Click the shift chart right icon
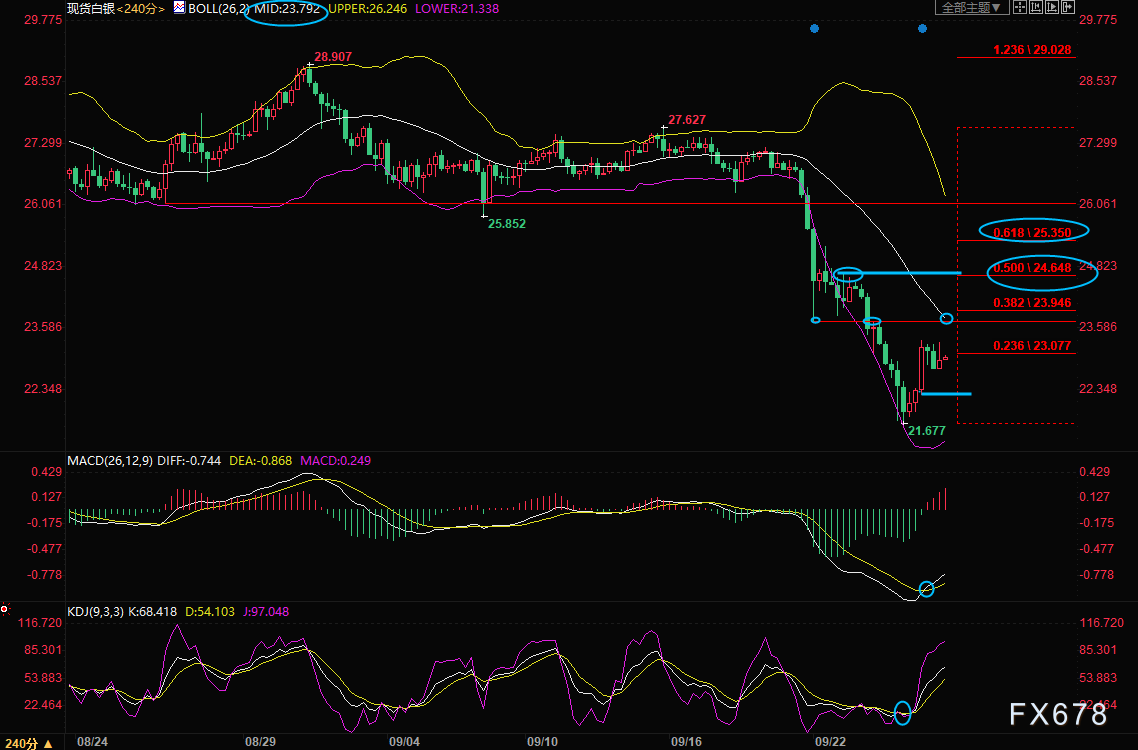Screen dimensions: 1138x750 pyautogui.click(x=1068, y=7)
